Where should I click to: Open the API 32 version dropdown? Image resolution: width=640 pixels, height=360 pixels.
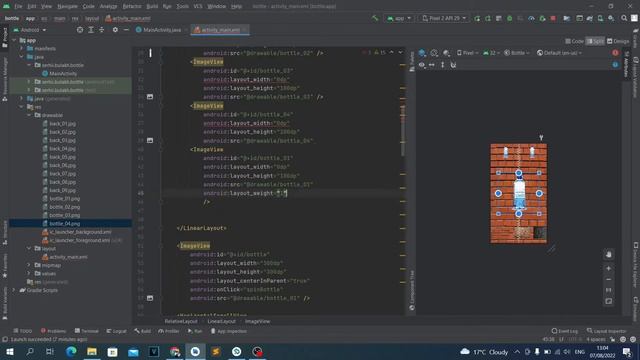point(491,53)
